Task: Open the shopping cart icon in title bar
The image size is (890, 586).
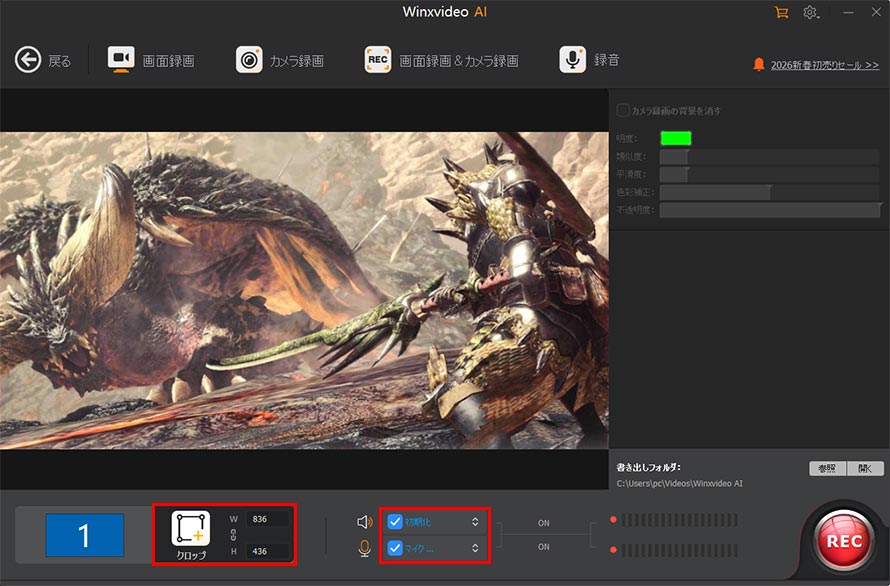Action: point(781,13)
